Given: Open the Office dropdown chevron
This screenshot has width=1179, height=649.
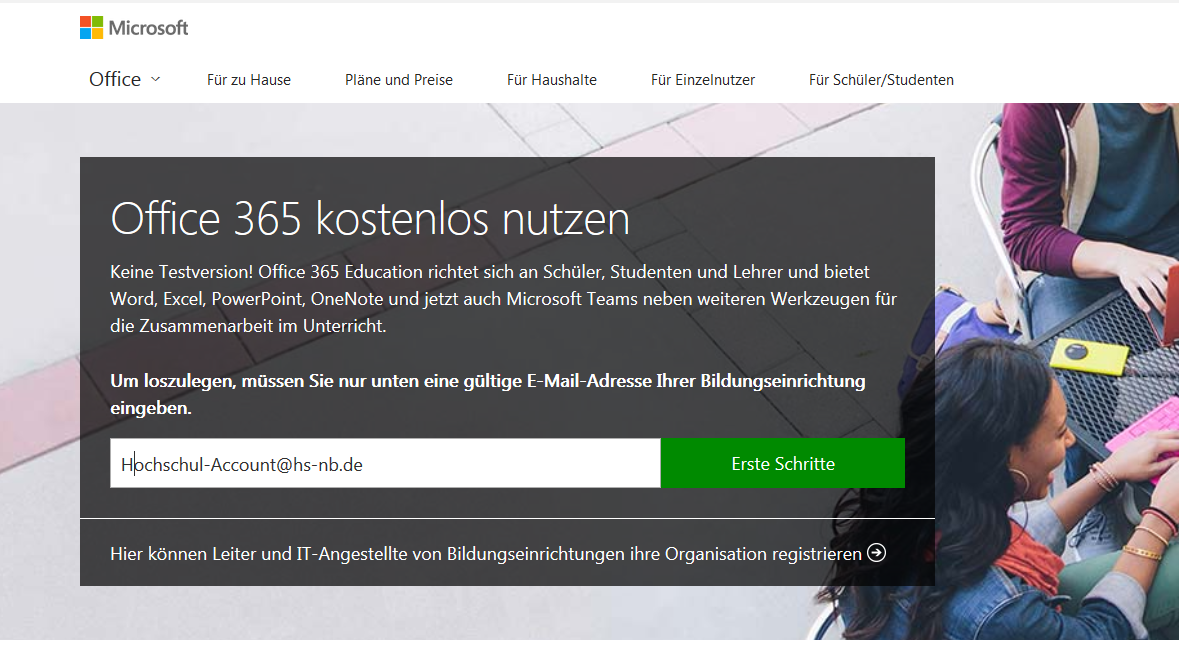Looking at the screenshot, I should click(156, 79).
